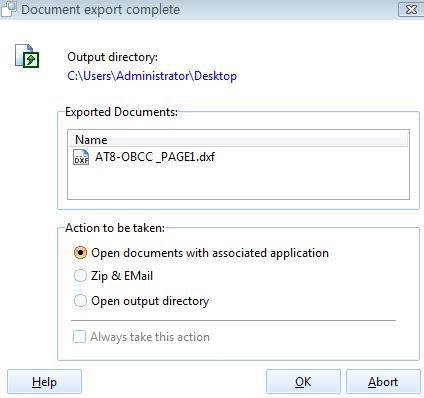
Task: Click the Name column header
Action: 238,139
